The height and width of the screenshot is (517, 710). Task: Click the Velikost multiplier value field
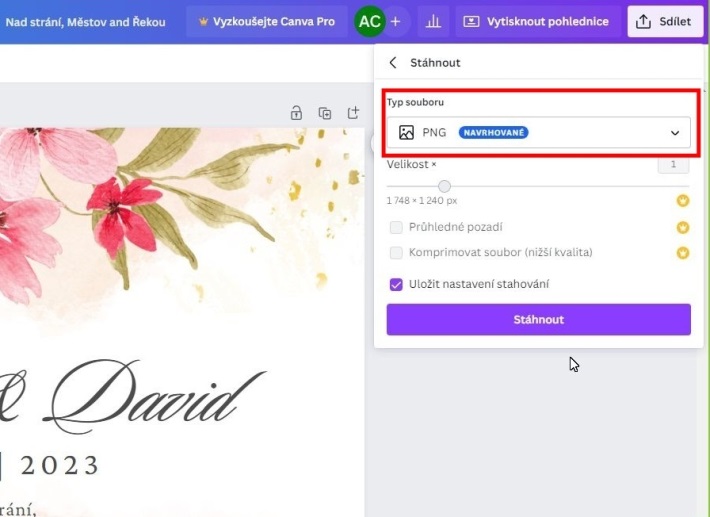coord(673,165)
